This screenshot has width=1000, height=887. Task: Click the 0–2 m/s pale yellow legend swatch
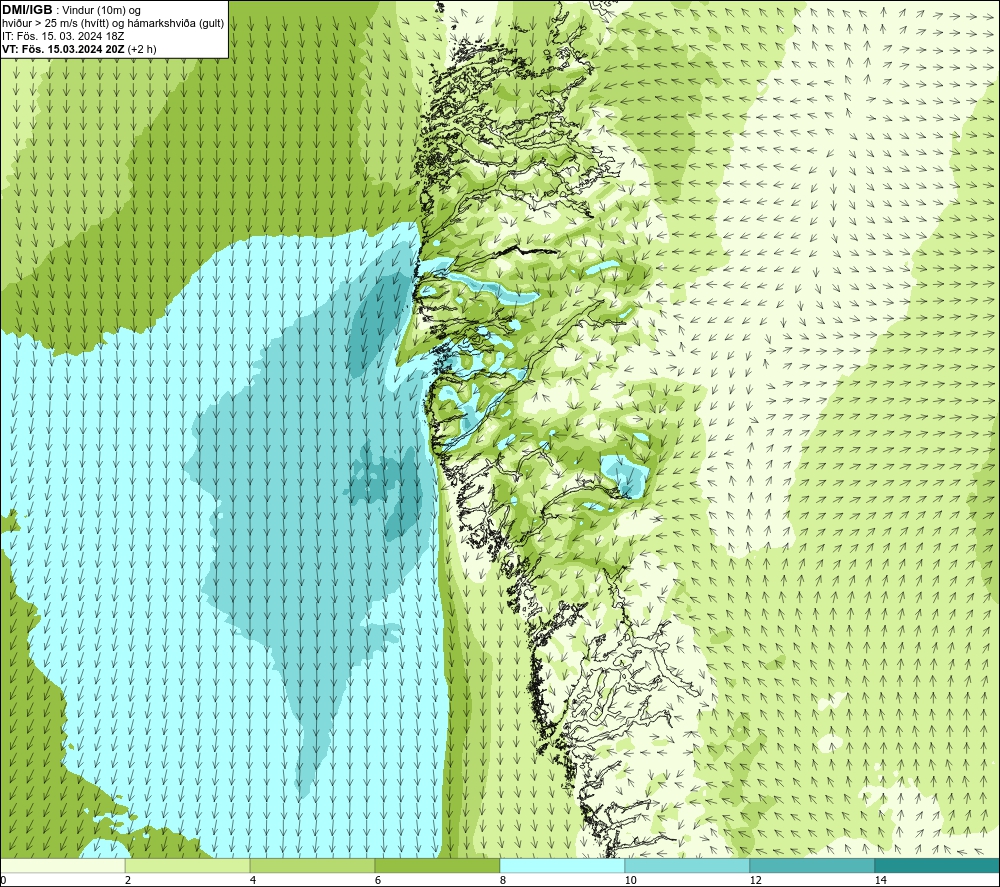[62, 866]
